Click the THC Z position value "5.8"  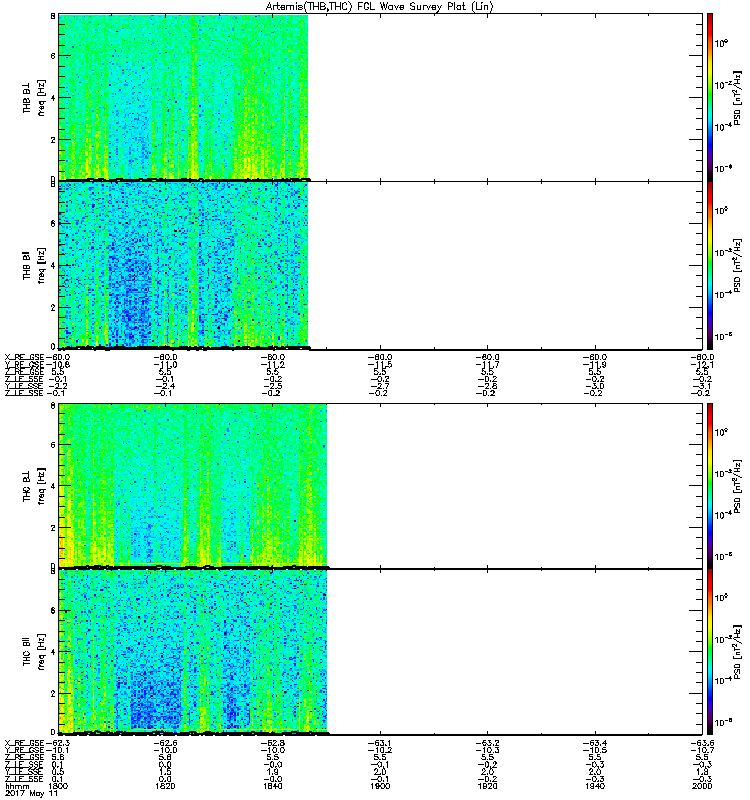165,758
